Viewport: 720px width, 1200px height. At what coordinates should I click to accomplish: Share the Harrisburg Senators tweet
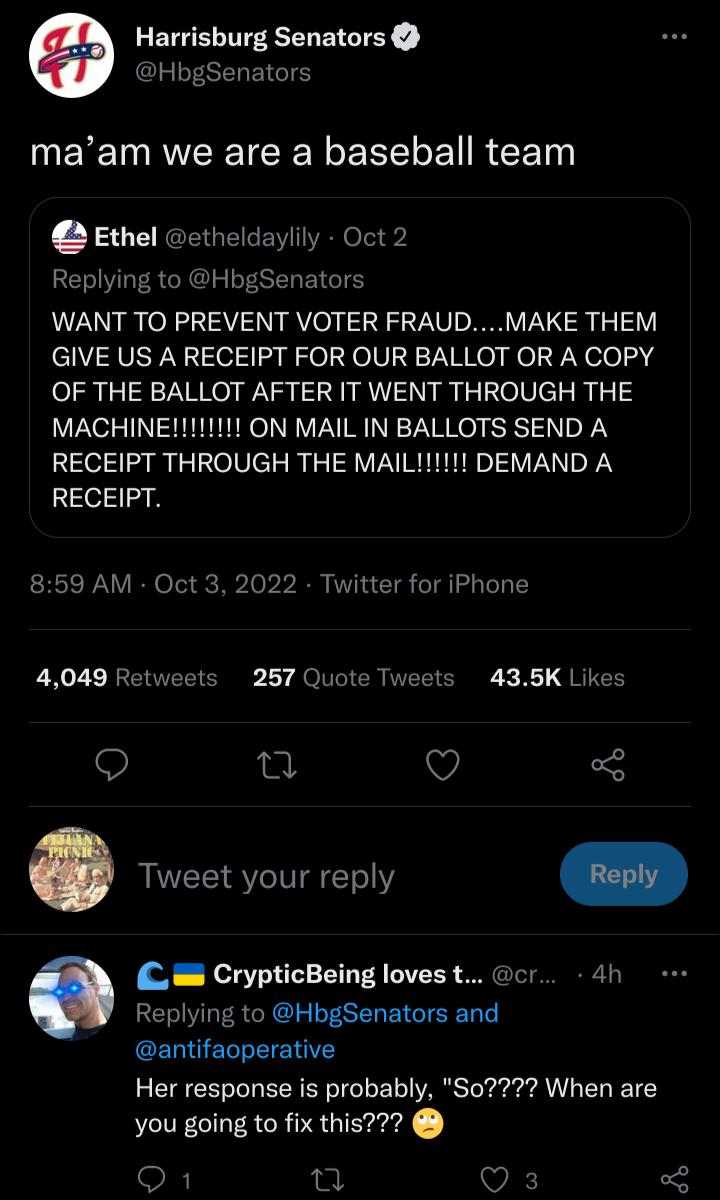(x=608, y=765)
